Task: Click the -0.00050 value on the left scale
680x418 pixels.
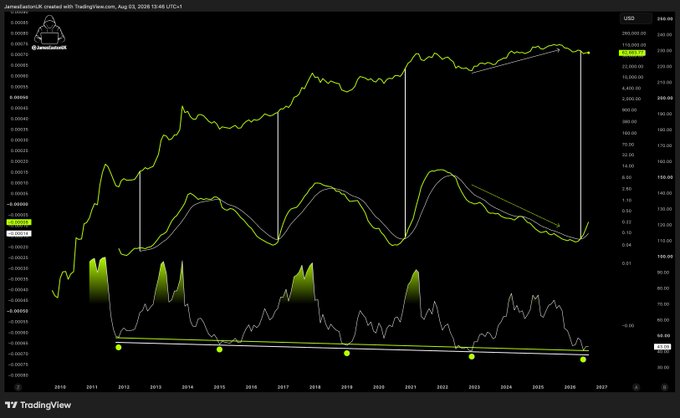Action: (x=18, y=311)
